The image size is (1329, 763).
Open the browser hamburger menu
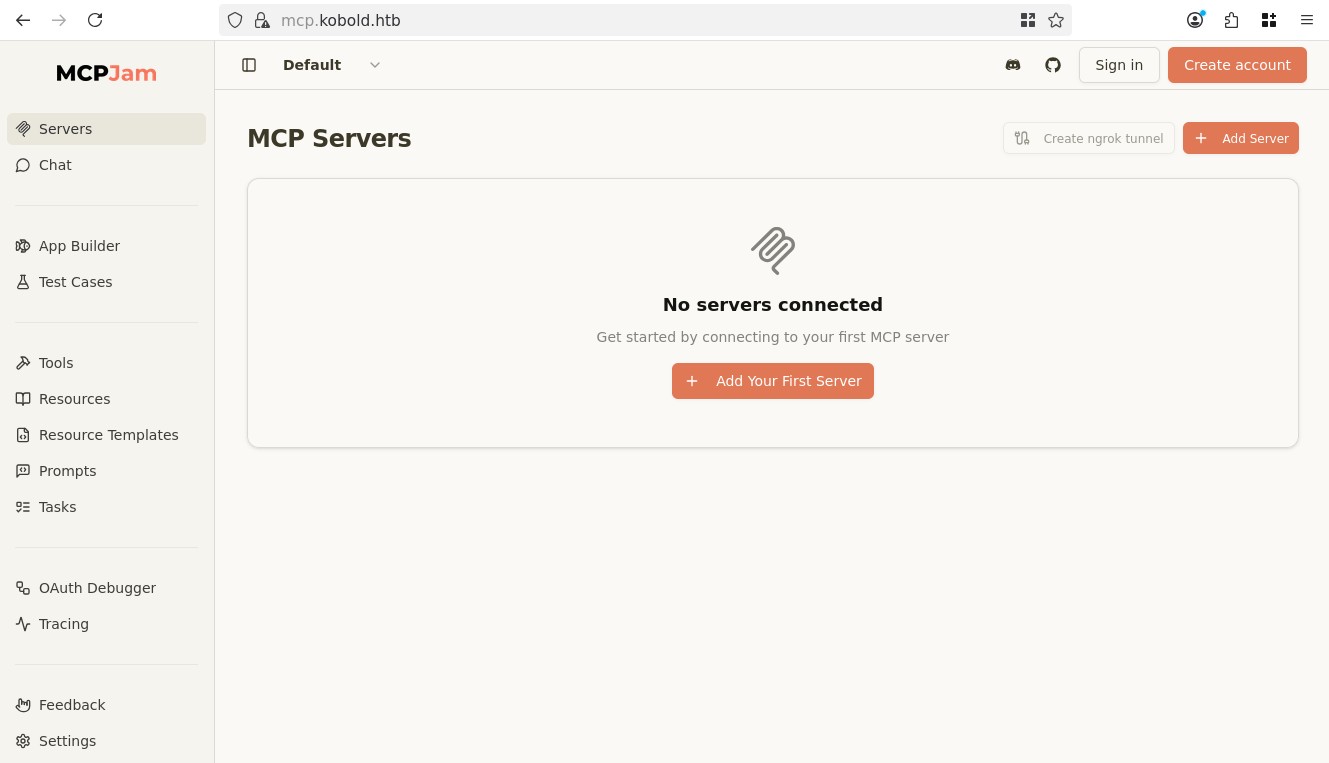1307,20
